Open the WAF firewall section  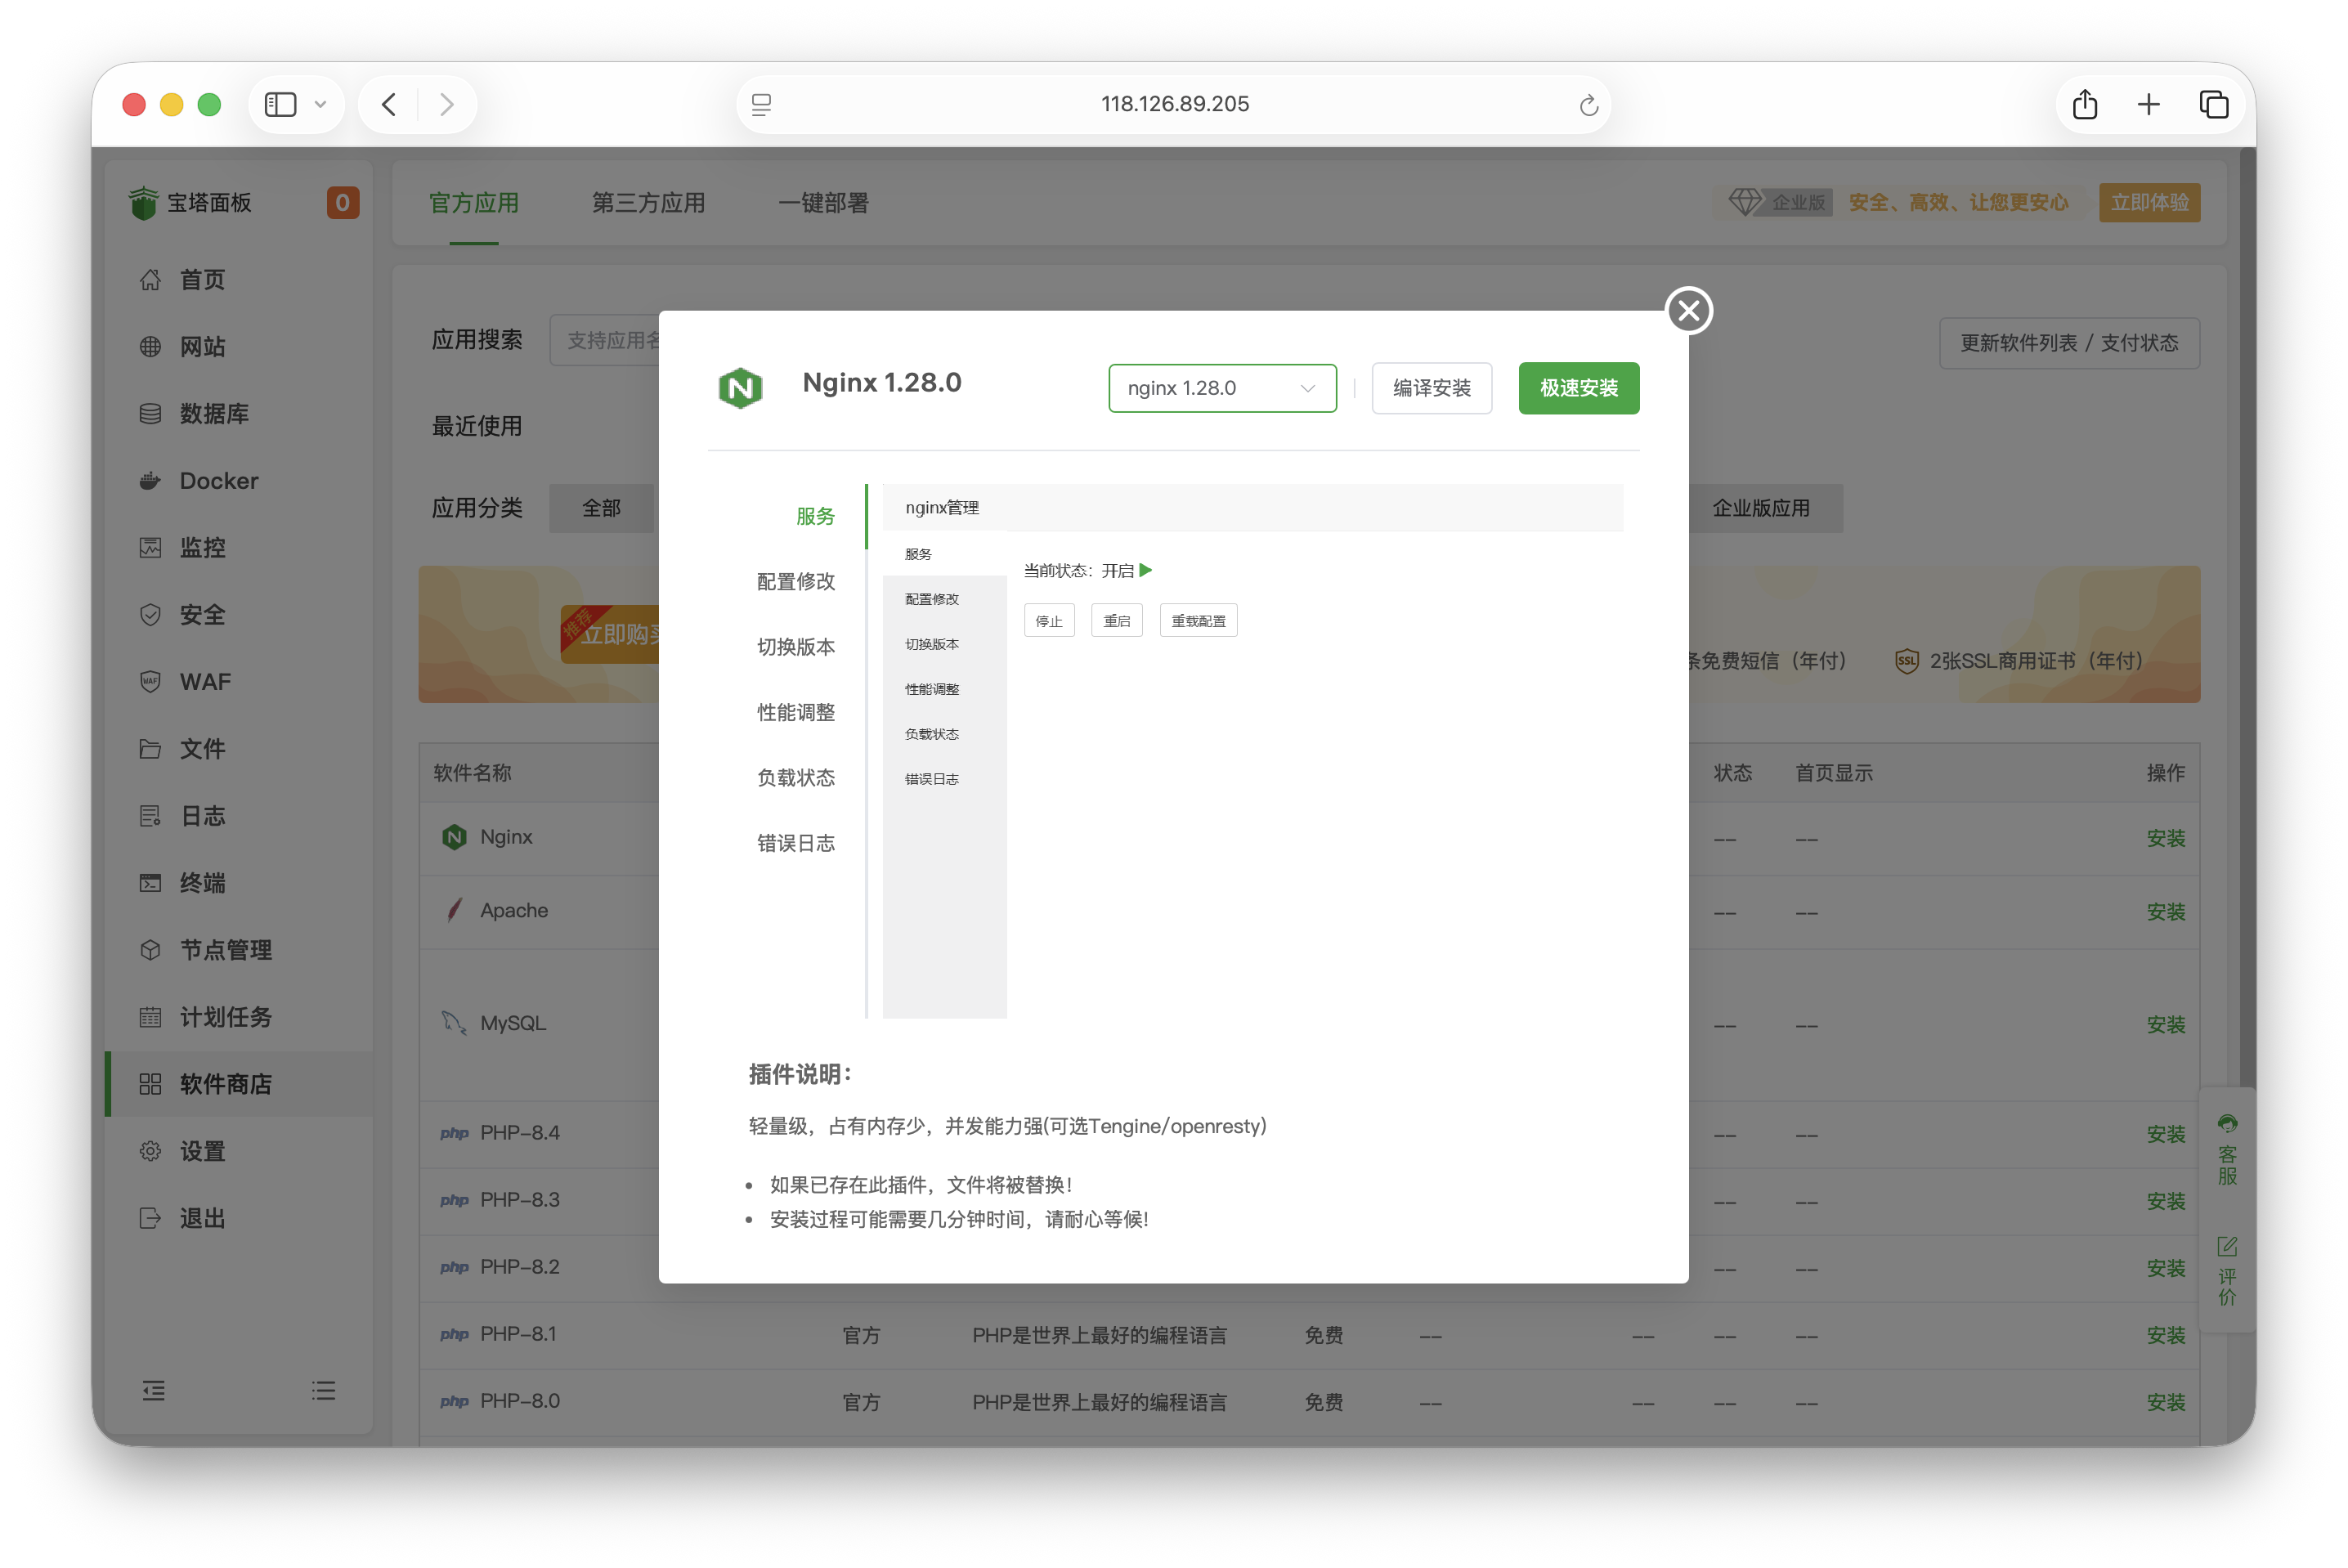tap(205, 681)
